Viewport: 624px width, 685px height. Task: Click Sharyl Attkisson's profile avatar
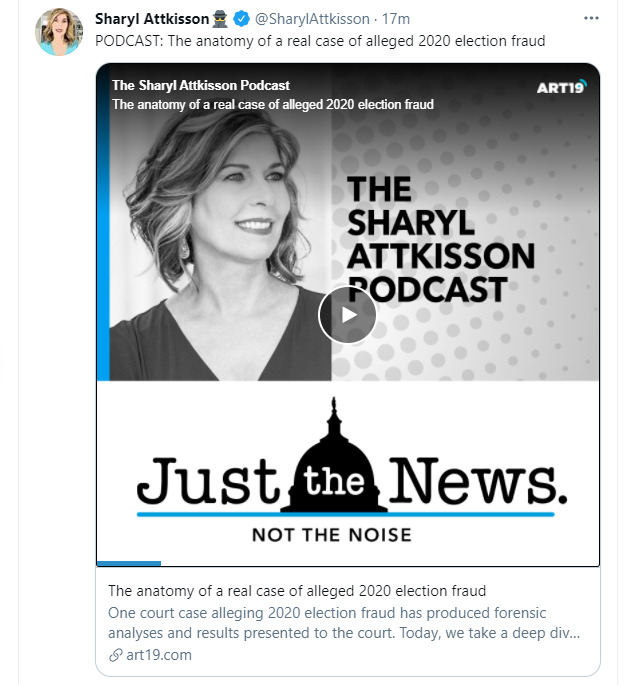tap(59, 31)
